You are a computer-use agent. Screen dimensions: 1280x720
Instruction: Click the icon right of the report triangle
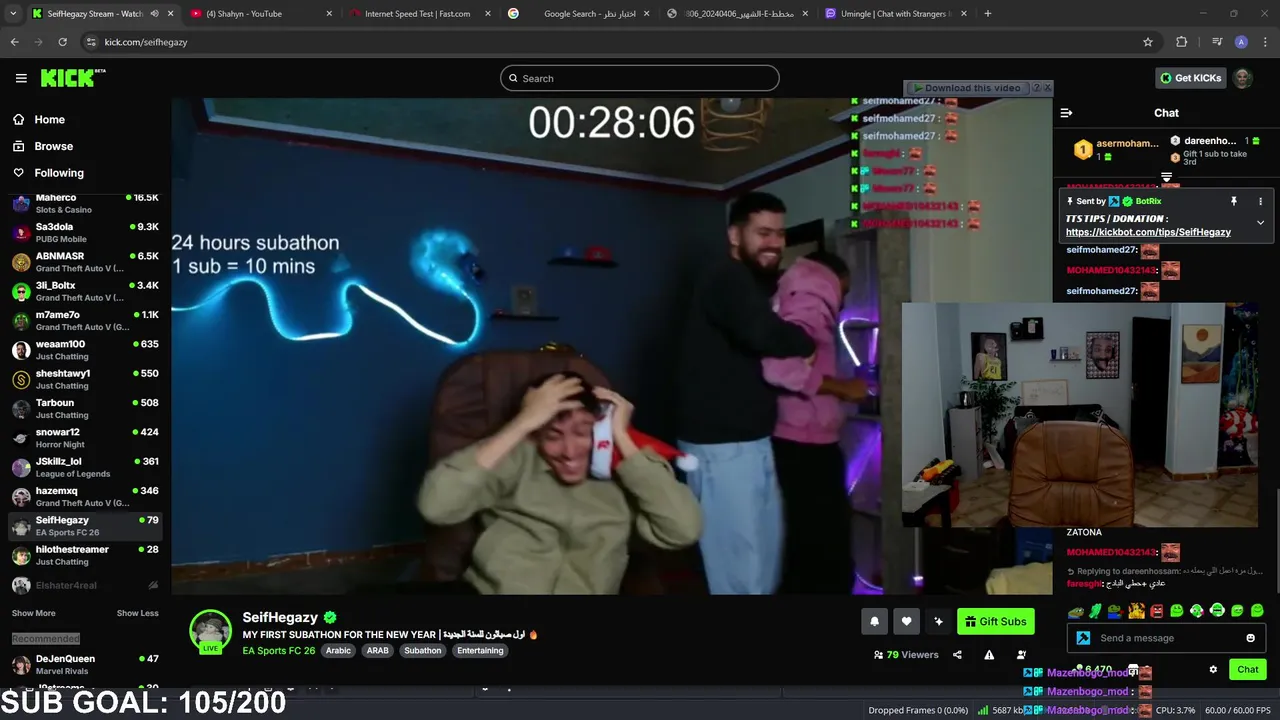pos(1021,655)
